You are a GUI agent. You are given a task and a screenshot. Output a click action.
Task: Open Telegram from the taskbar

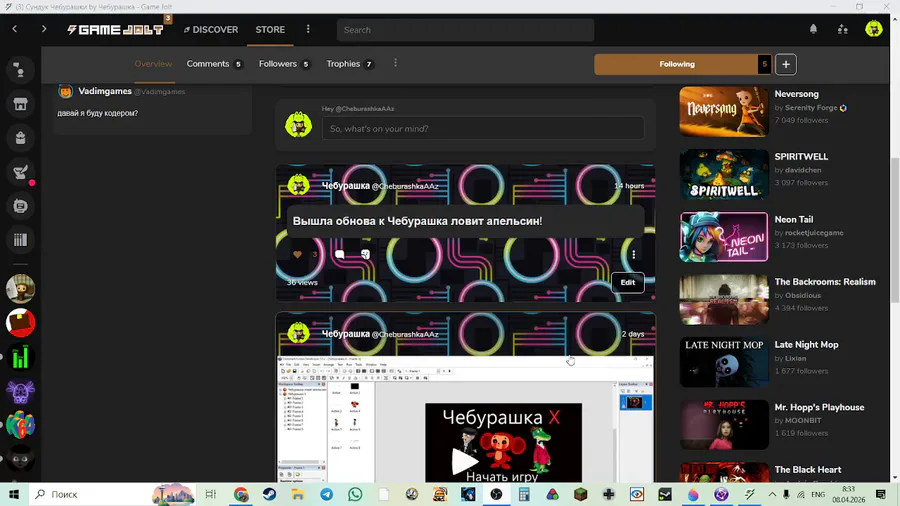(x=326, y=494)
